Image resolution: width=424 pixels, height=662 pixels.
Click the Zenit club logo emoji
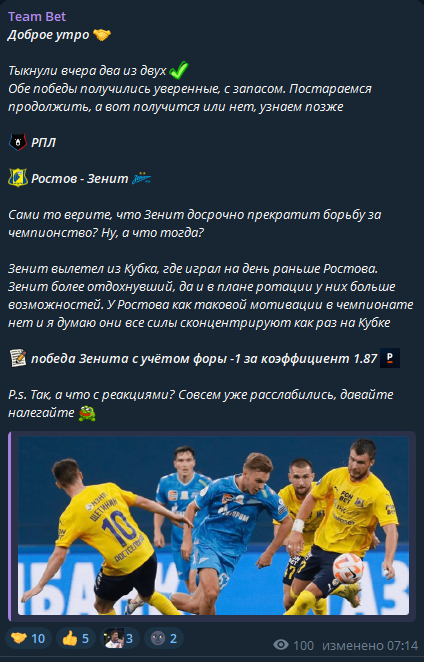coord(141,179)
